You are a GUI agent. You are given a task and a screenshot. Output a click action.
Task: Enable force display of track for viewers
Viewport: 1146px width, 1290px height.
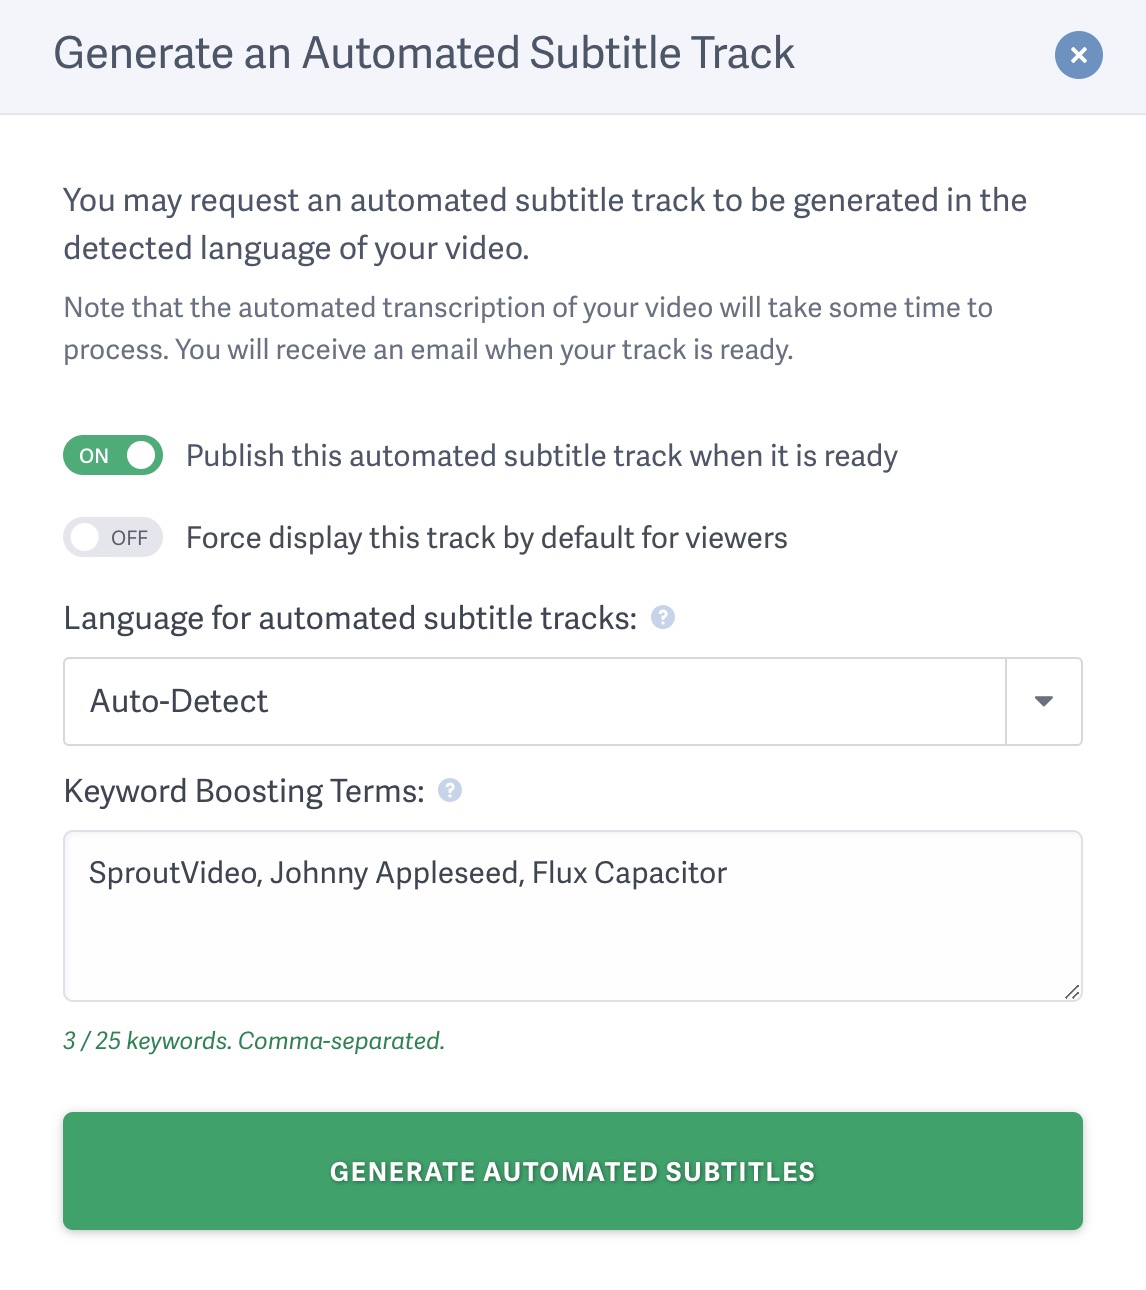(112, 537)
